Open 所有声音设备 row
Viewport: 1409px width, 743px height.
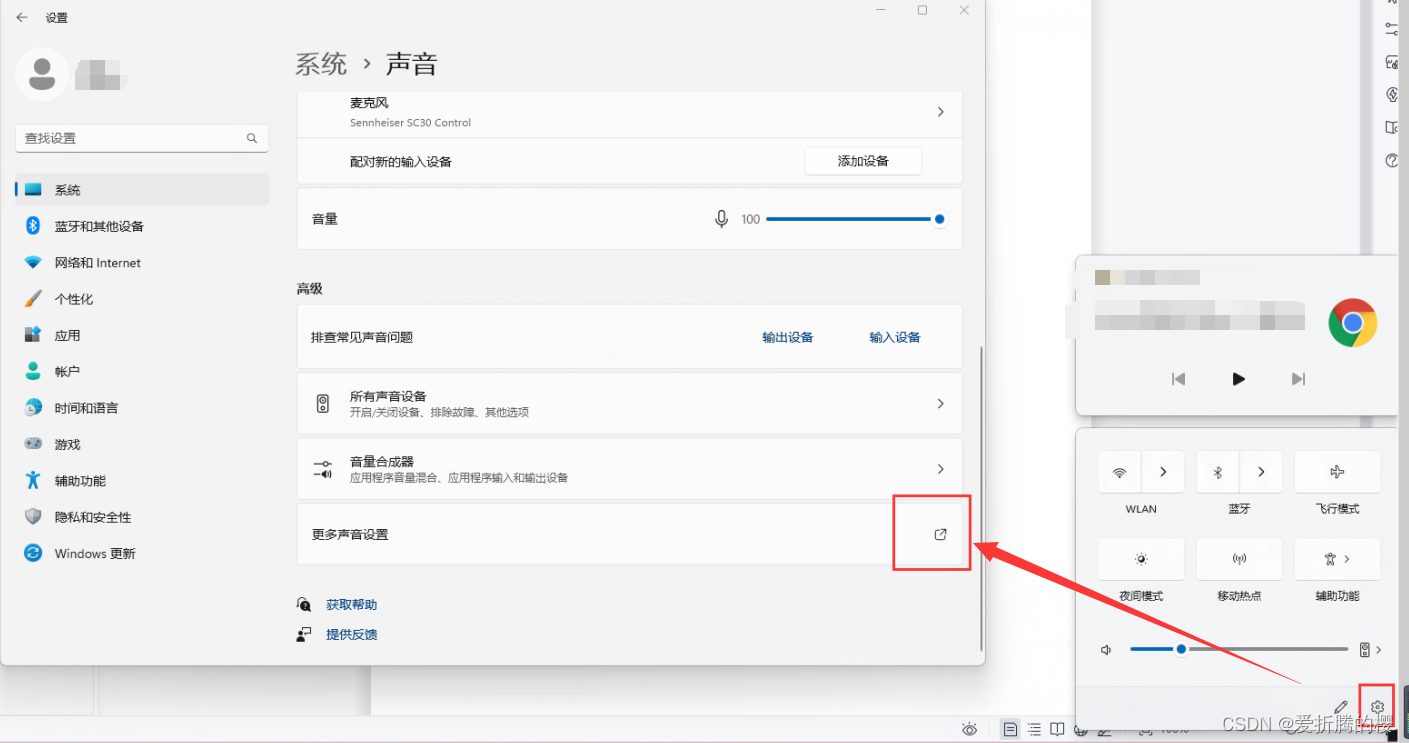[x=629, y=403]
